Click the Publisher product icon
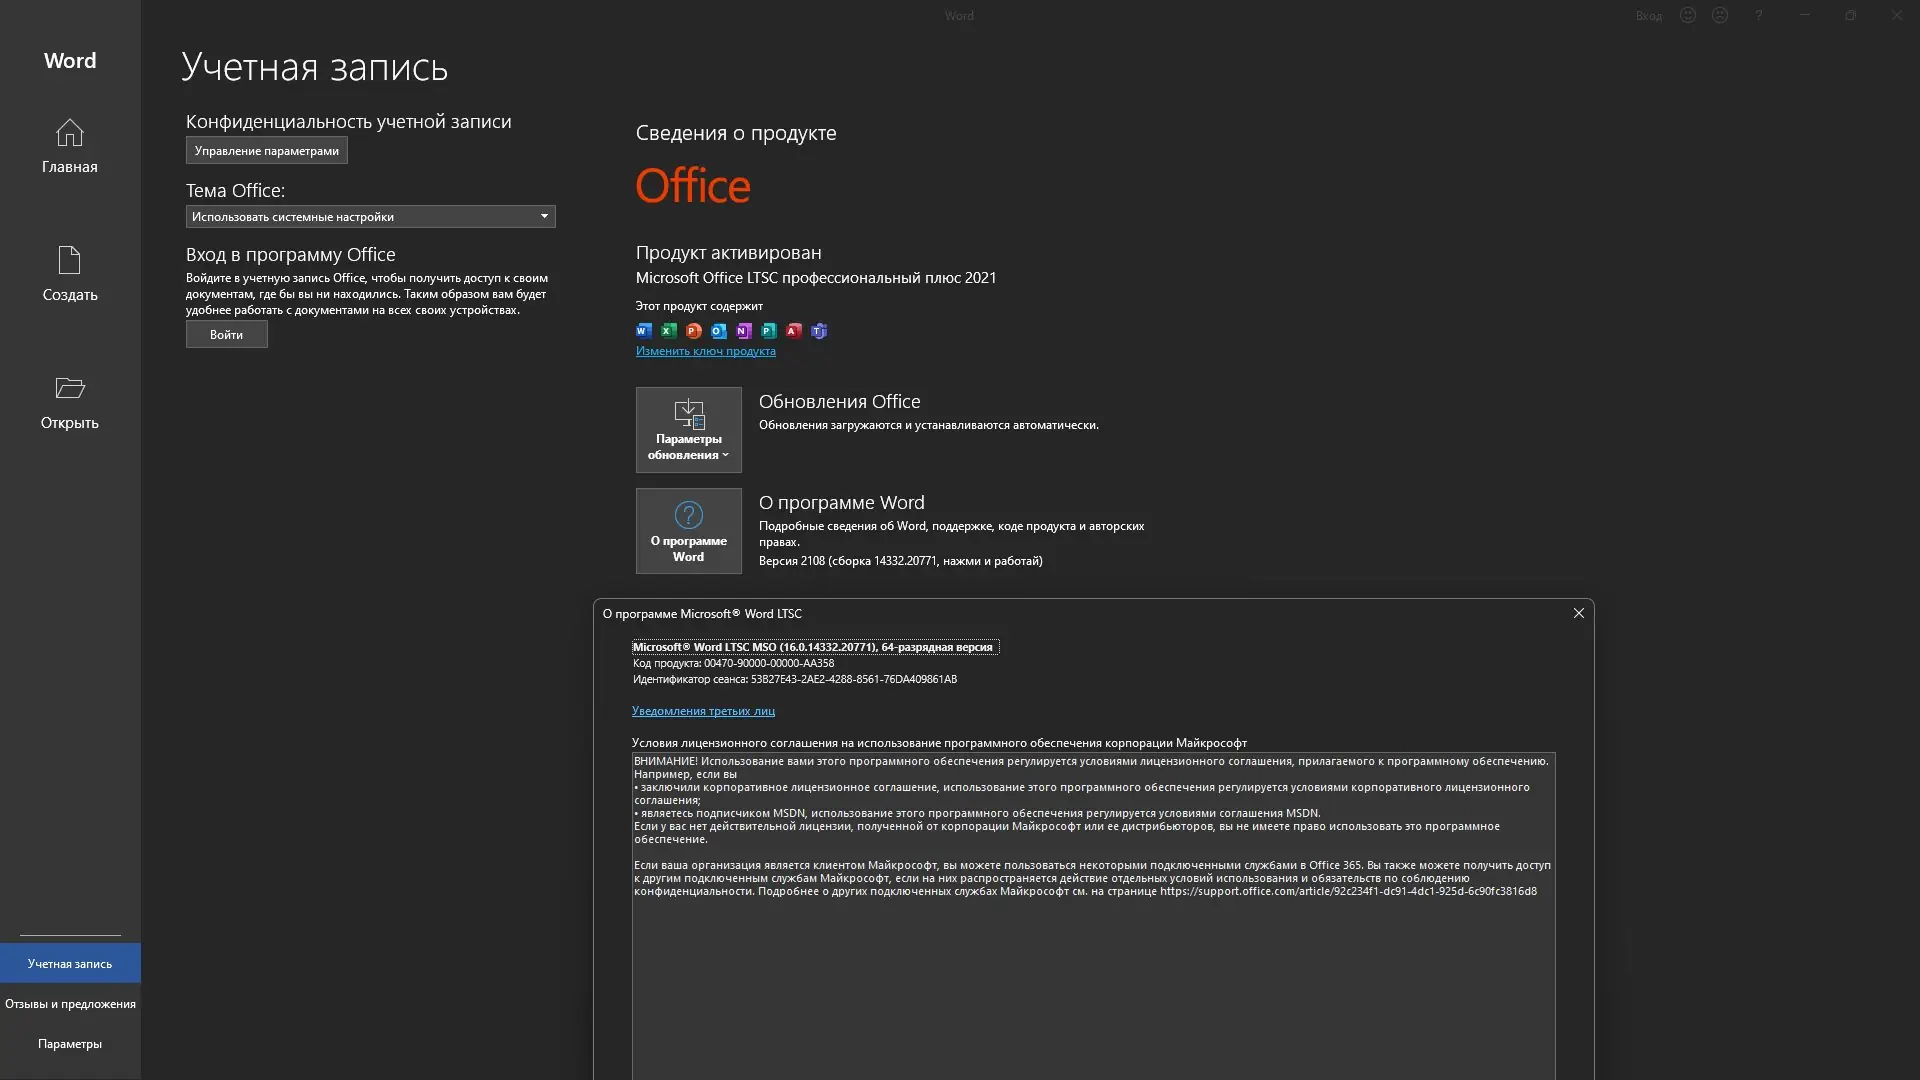Image resolution: width=1920 pixels, height=1080 pixels. [x=769, y=331]
